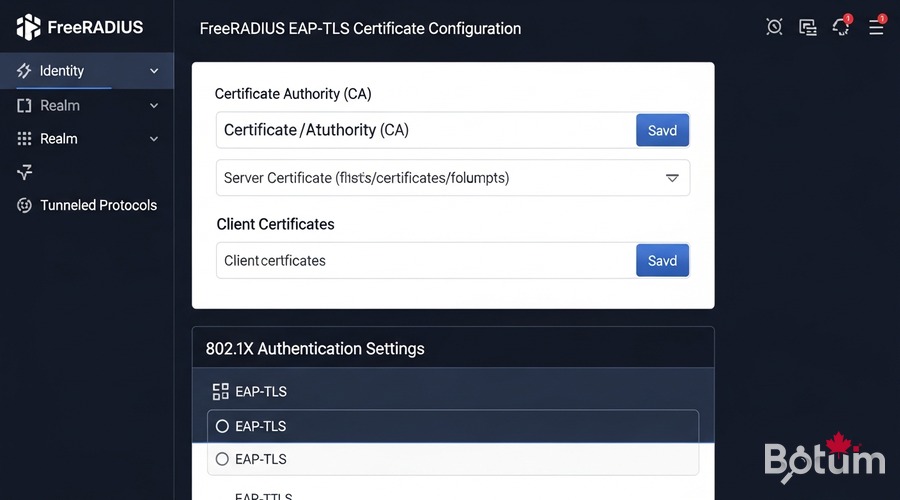Open the chat messages icon in header
The width and height of the screenshot is (900, 500).
click(x=808, y=27)
